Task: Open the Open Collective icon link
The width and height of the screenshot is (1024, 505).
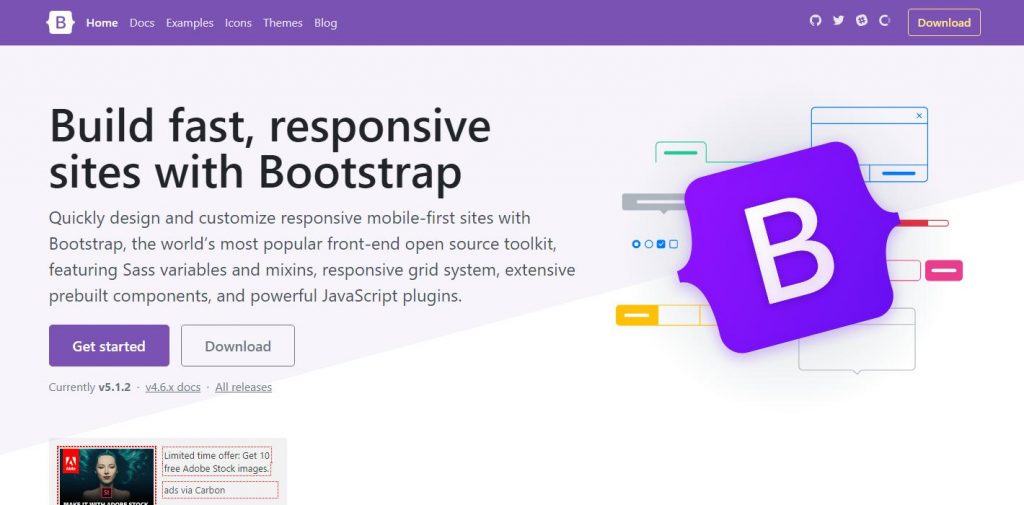Action: [x=885, y=20]
